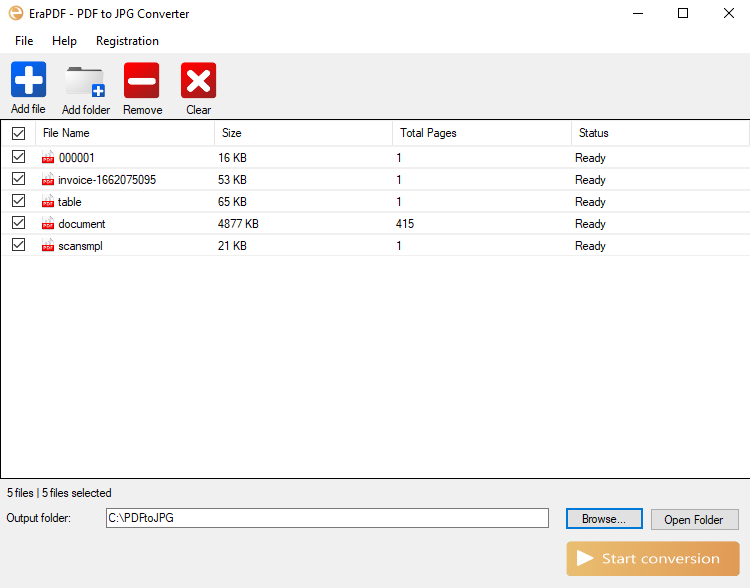Click PDF icon beside table file
750x588 pixels.
(48, 201)
